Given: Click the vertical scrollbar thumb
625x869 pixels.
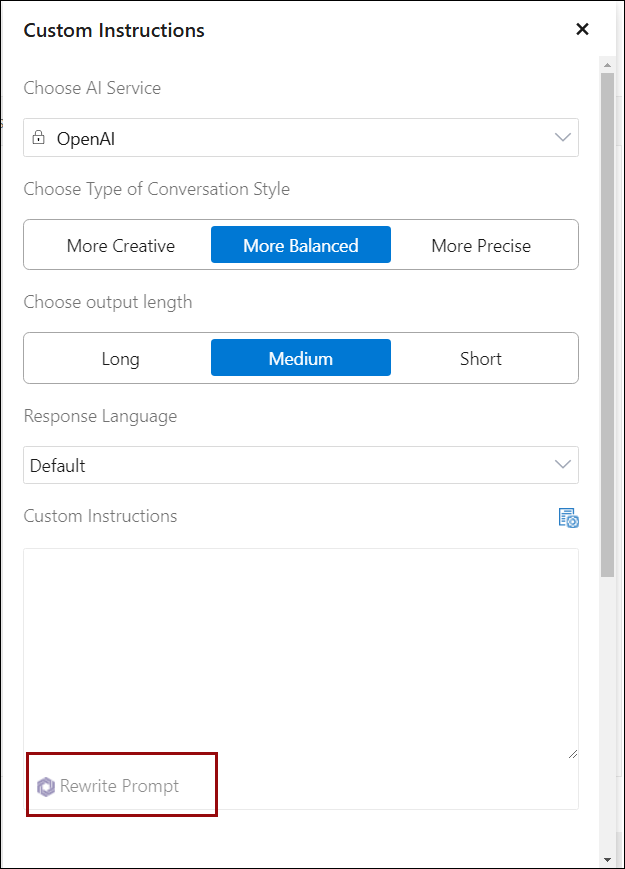Looking at the screenshot, I should (607, 325).
